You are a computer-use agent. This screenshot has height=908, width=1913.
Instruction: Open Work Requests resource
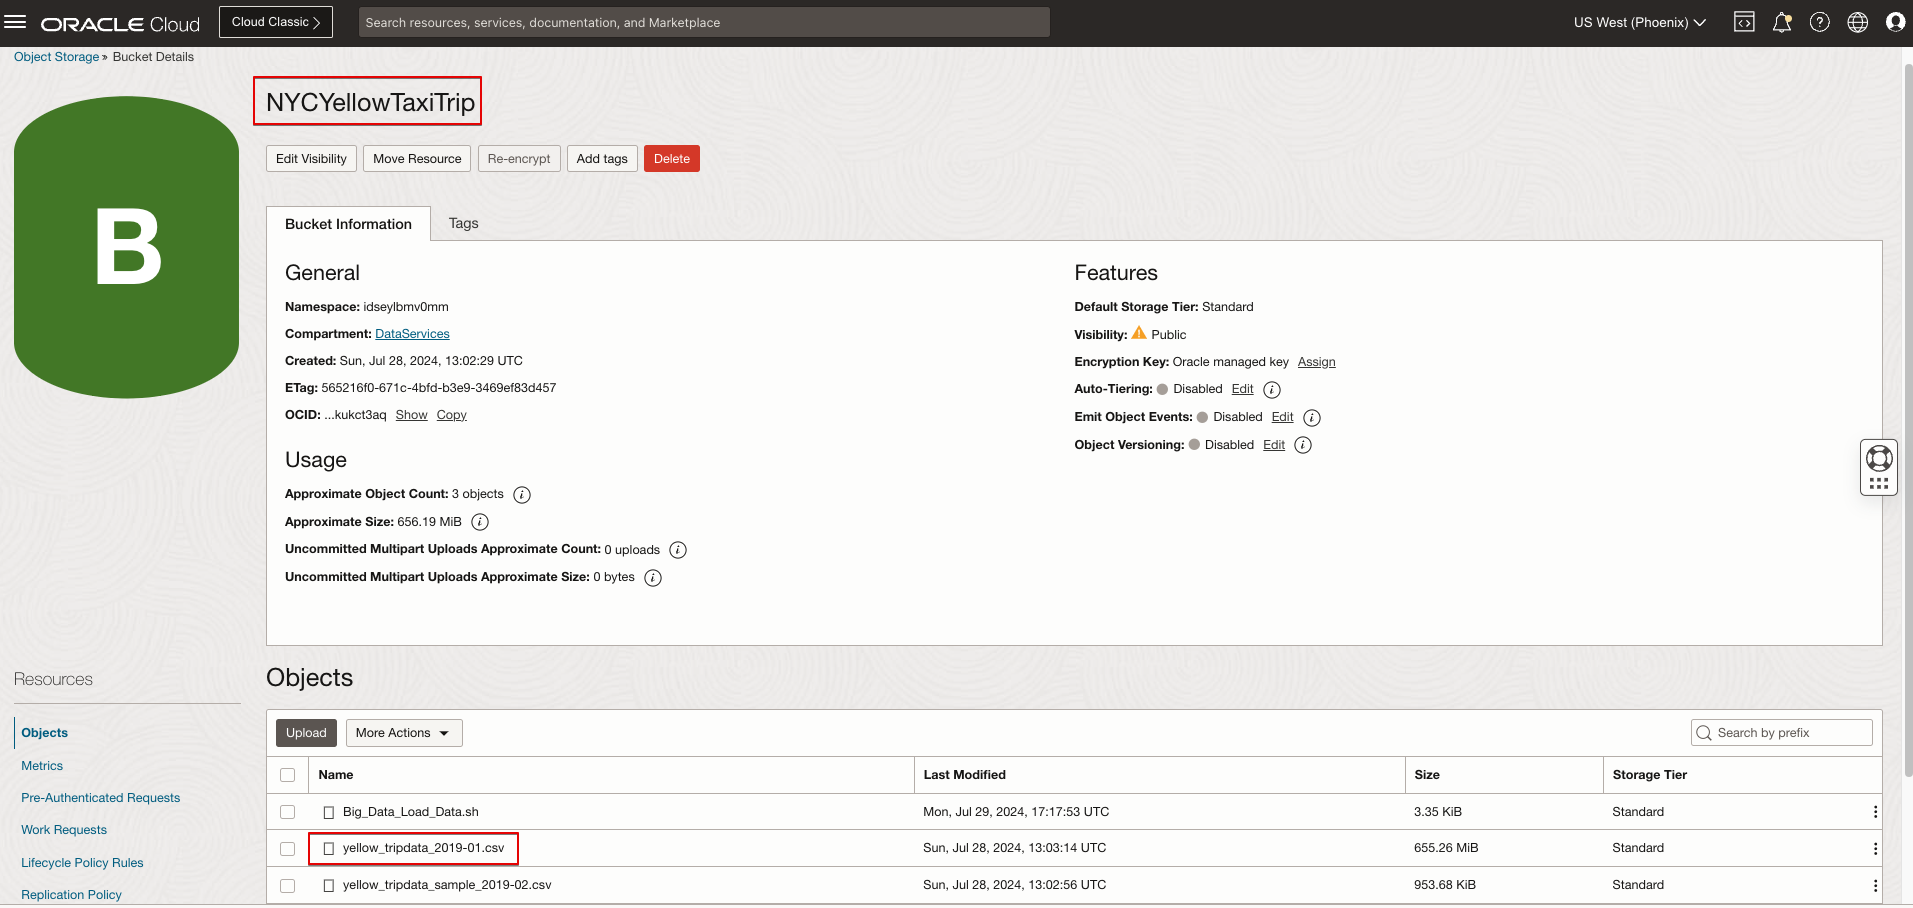click(64, 830)
